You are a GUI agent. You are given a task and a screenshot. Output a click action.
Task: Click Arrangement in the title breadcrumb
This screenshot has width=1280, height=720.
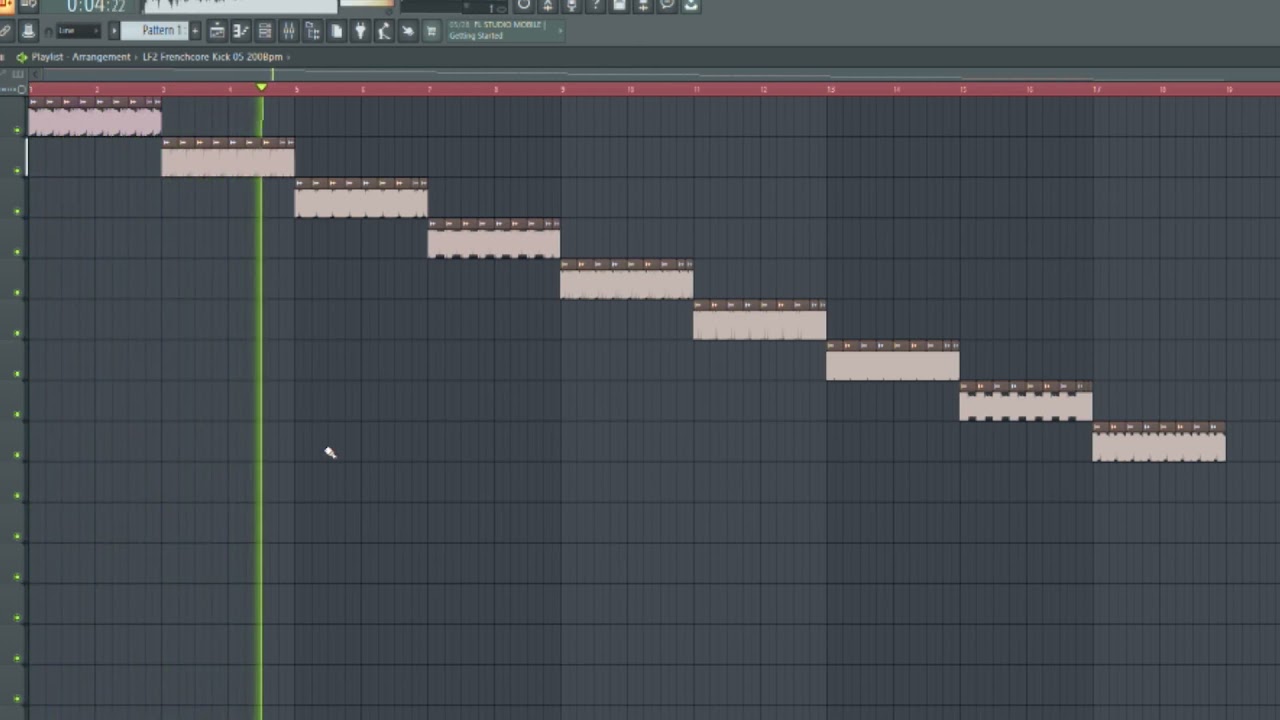[101, 57]
